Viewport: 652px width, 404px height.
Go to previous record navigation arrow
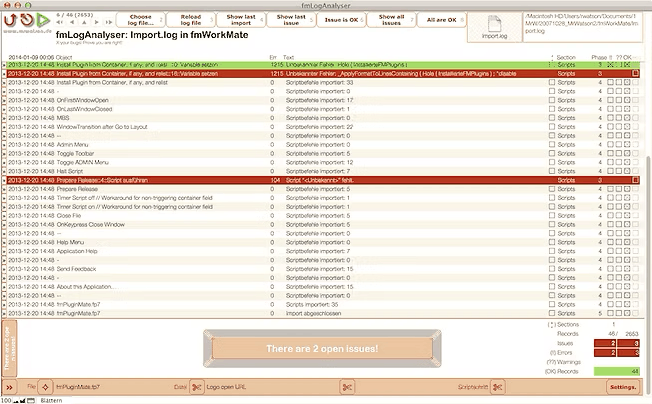click(72, 22)
